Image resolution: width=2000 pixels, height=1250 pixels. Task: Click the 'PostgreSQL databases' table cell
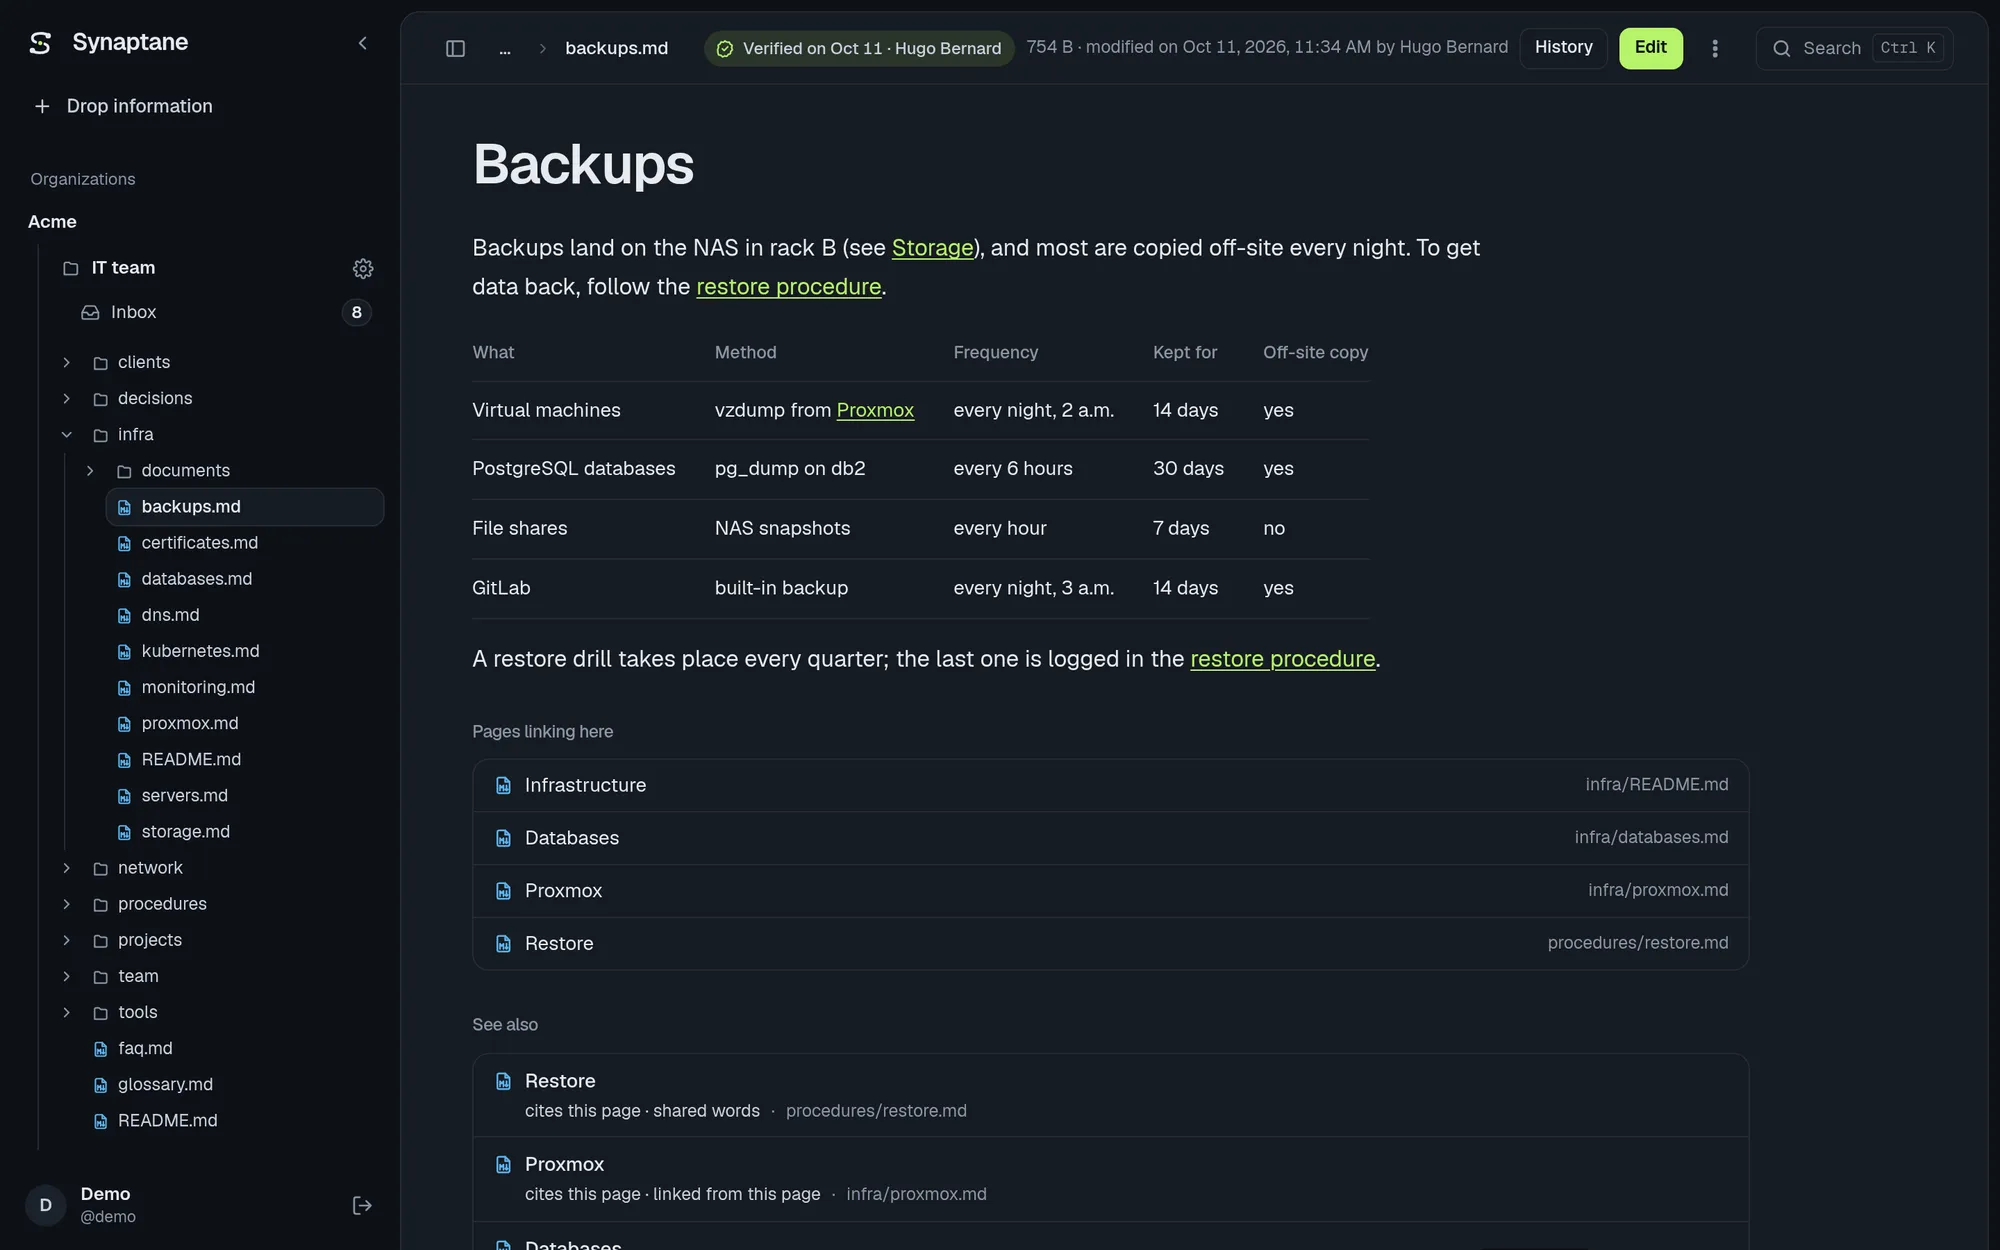tap(573, 468)
